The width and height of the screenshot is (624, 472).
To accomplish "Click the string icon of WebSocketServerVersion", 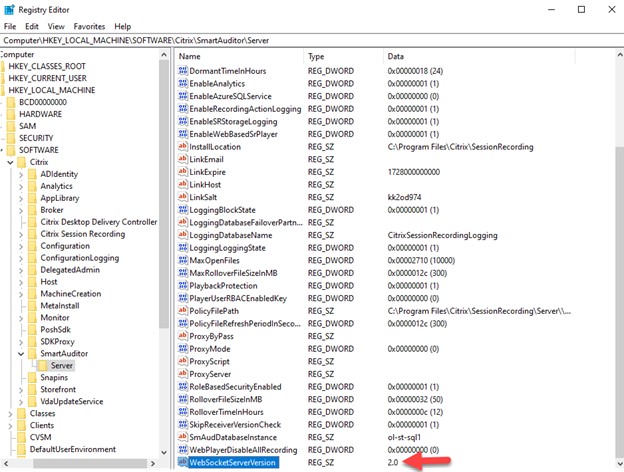I will pos(183,462).
